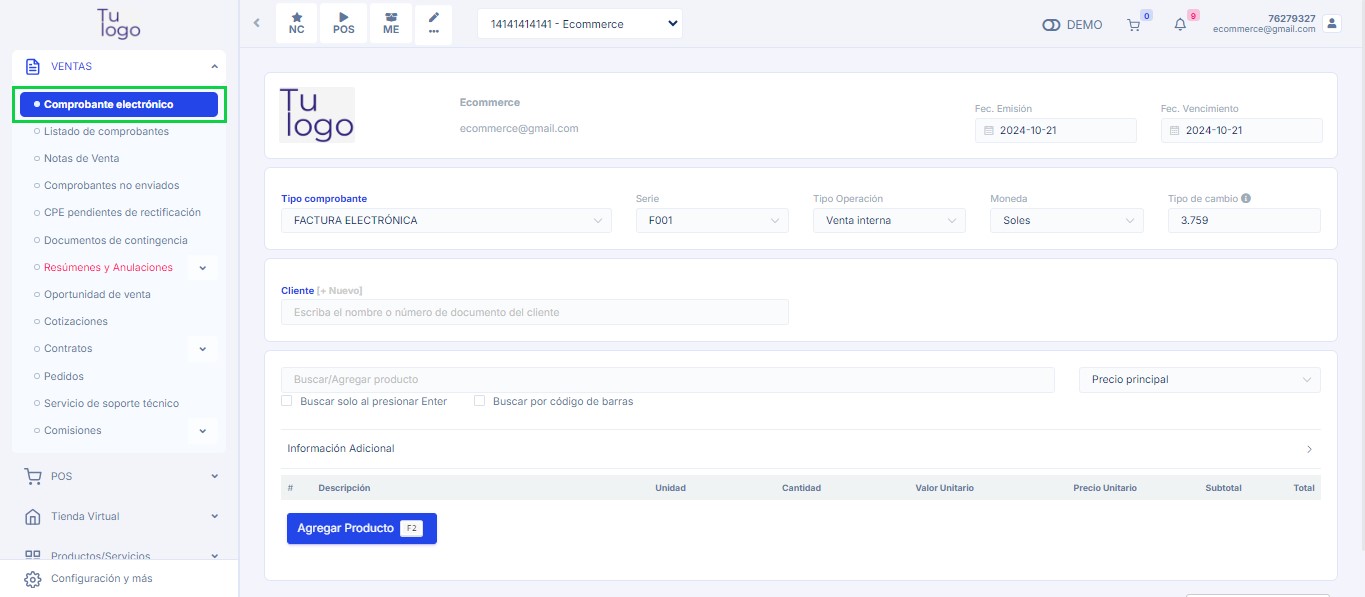Expand the Información Adicional section
Screen dimensions: 1365x597
pos(800,449)
